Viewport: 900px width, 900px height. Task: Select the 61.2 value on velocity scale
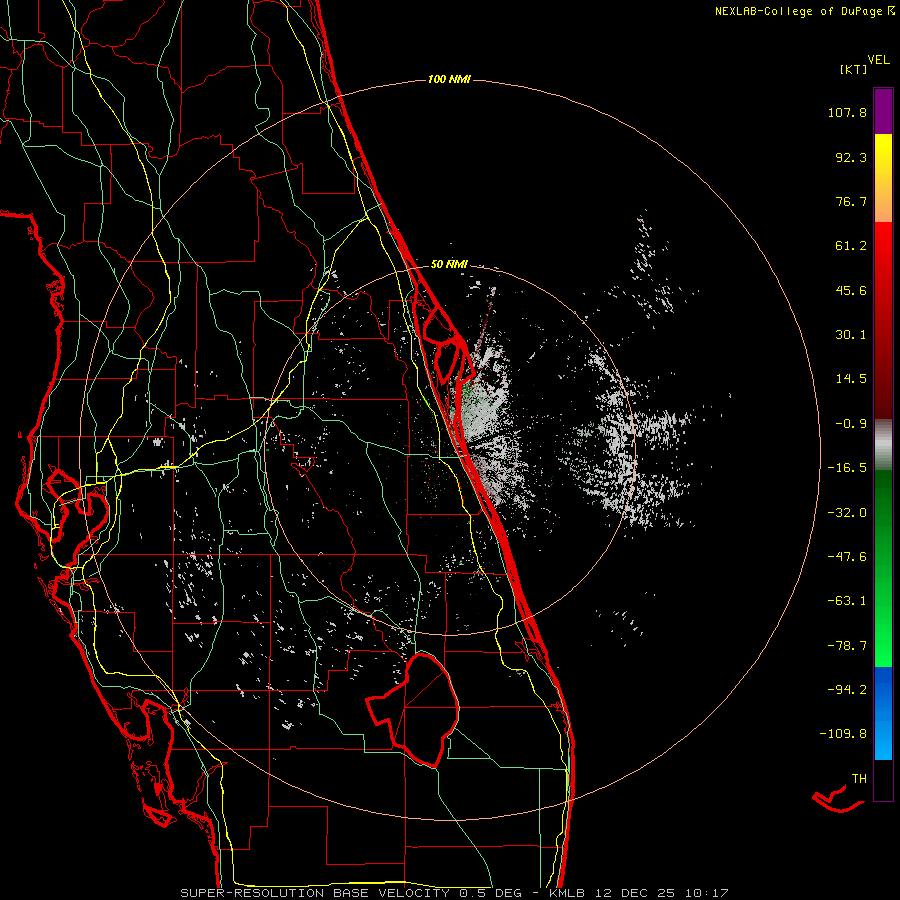point(851,246)
